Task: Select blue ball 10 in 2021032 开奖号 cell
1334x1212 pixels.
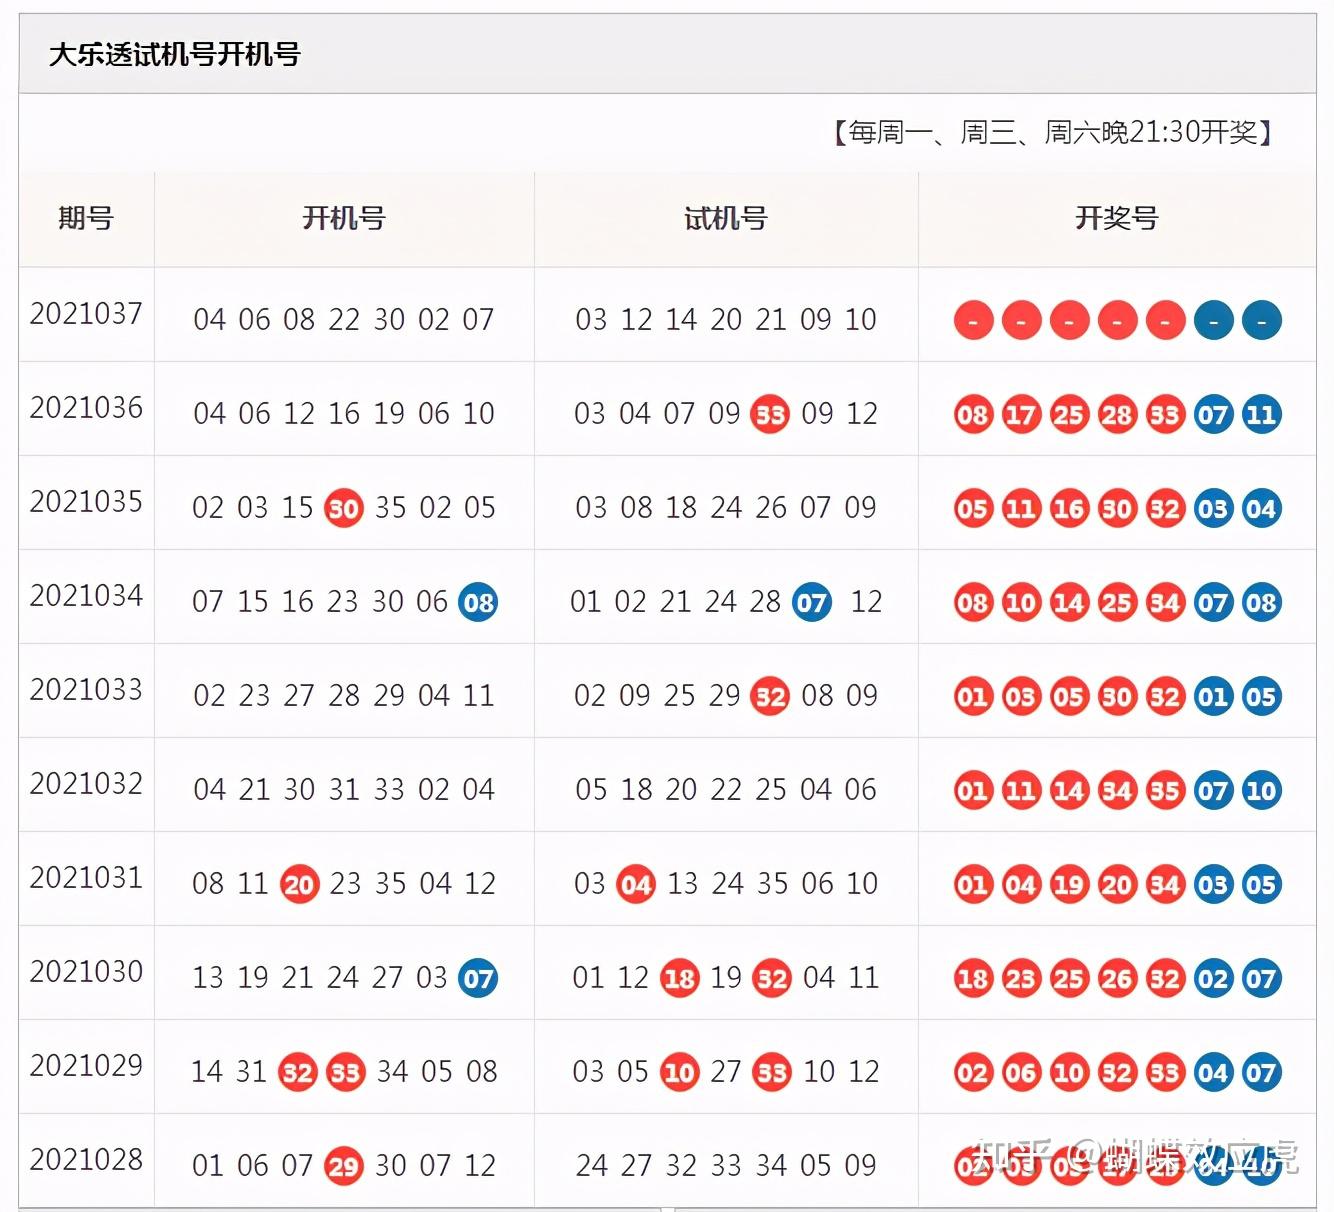Action: pyautogui.click(x=1262, y=790)
